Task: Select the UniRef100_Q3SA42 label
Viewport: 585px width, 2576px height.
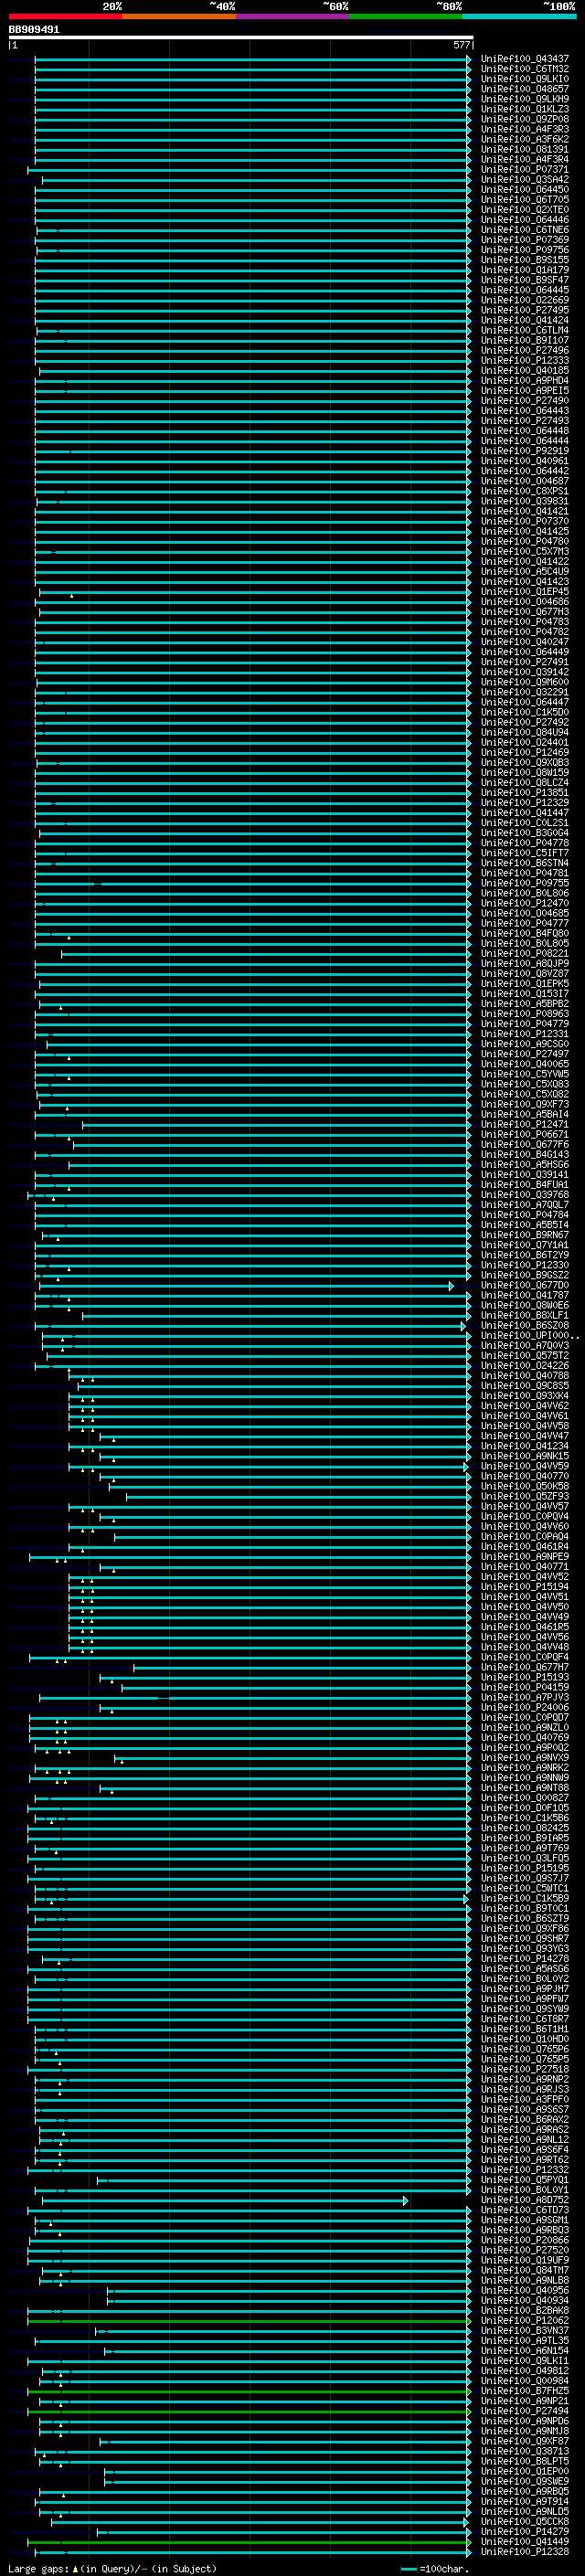Action: 524,180
